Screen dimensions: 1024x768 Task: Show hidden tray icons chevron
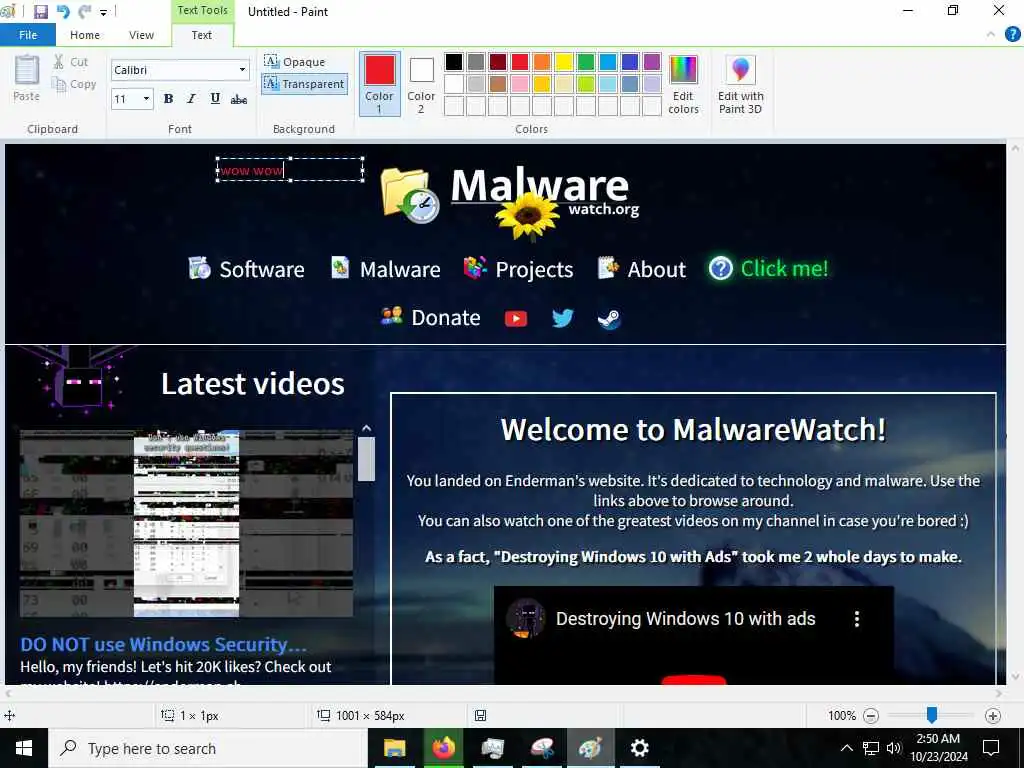(846, 748)
